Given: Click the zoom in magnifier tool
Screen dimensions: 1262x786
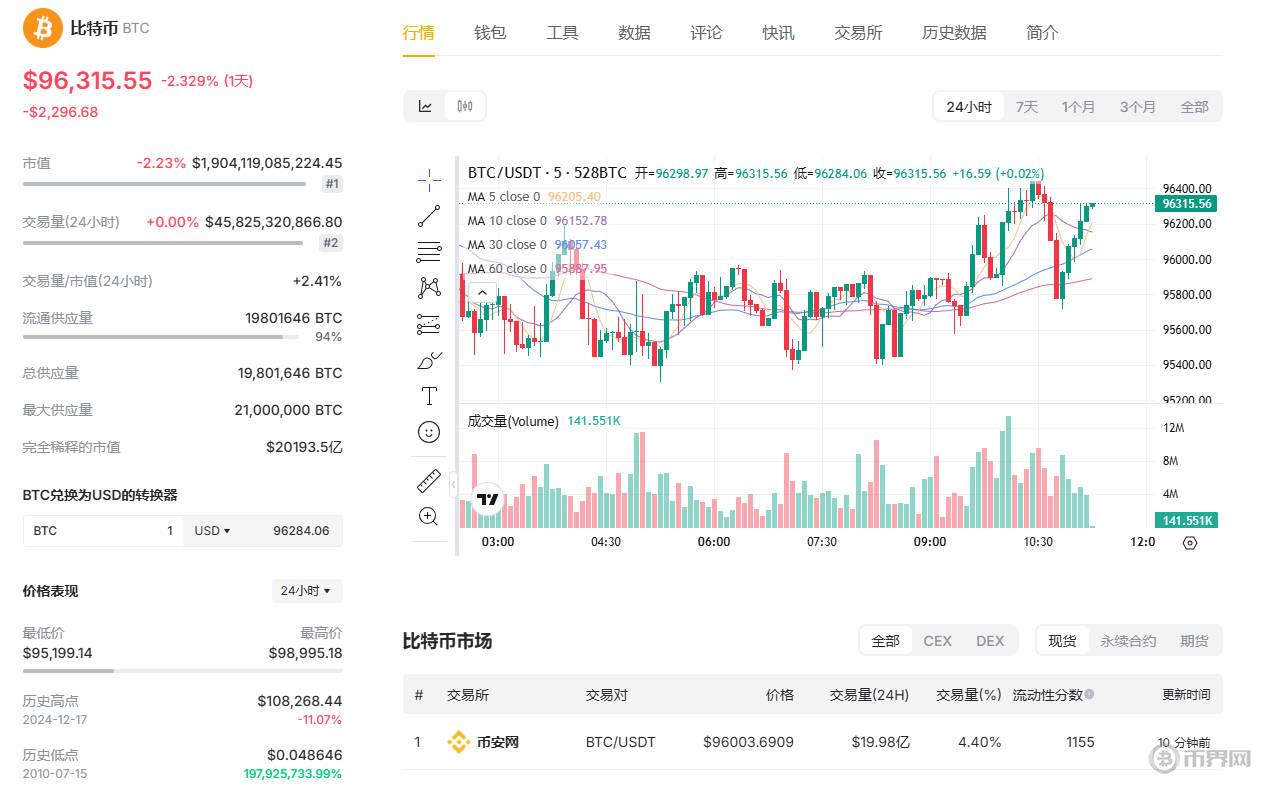Looking at the screenshot, I should tap(429, 516).
